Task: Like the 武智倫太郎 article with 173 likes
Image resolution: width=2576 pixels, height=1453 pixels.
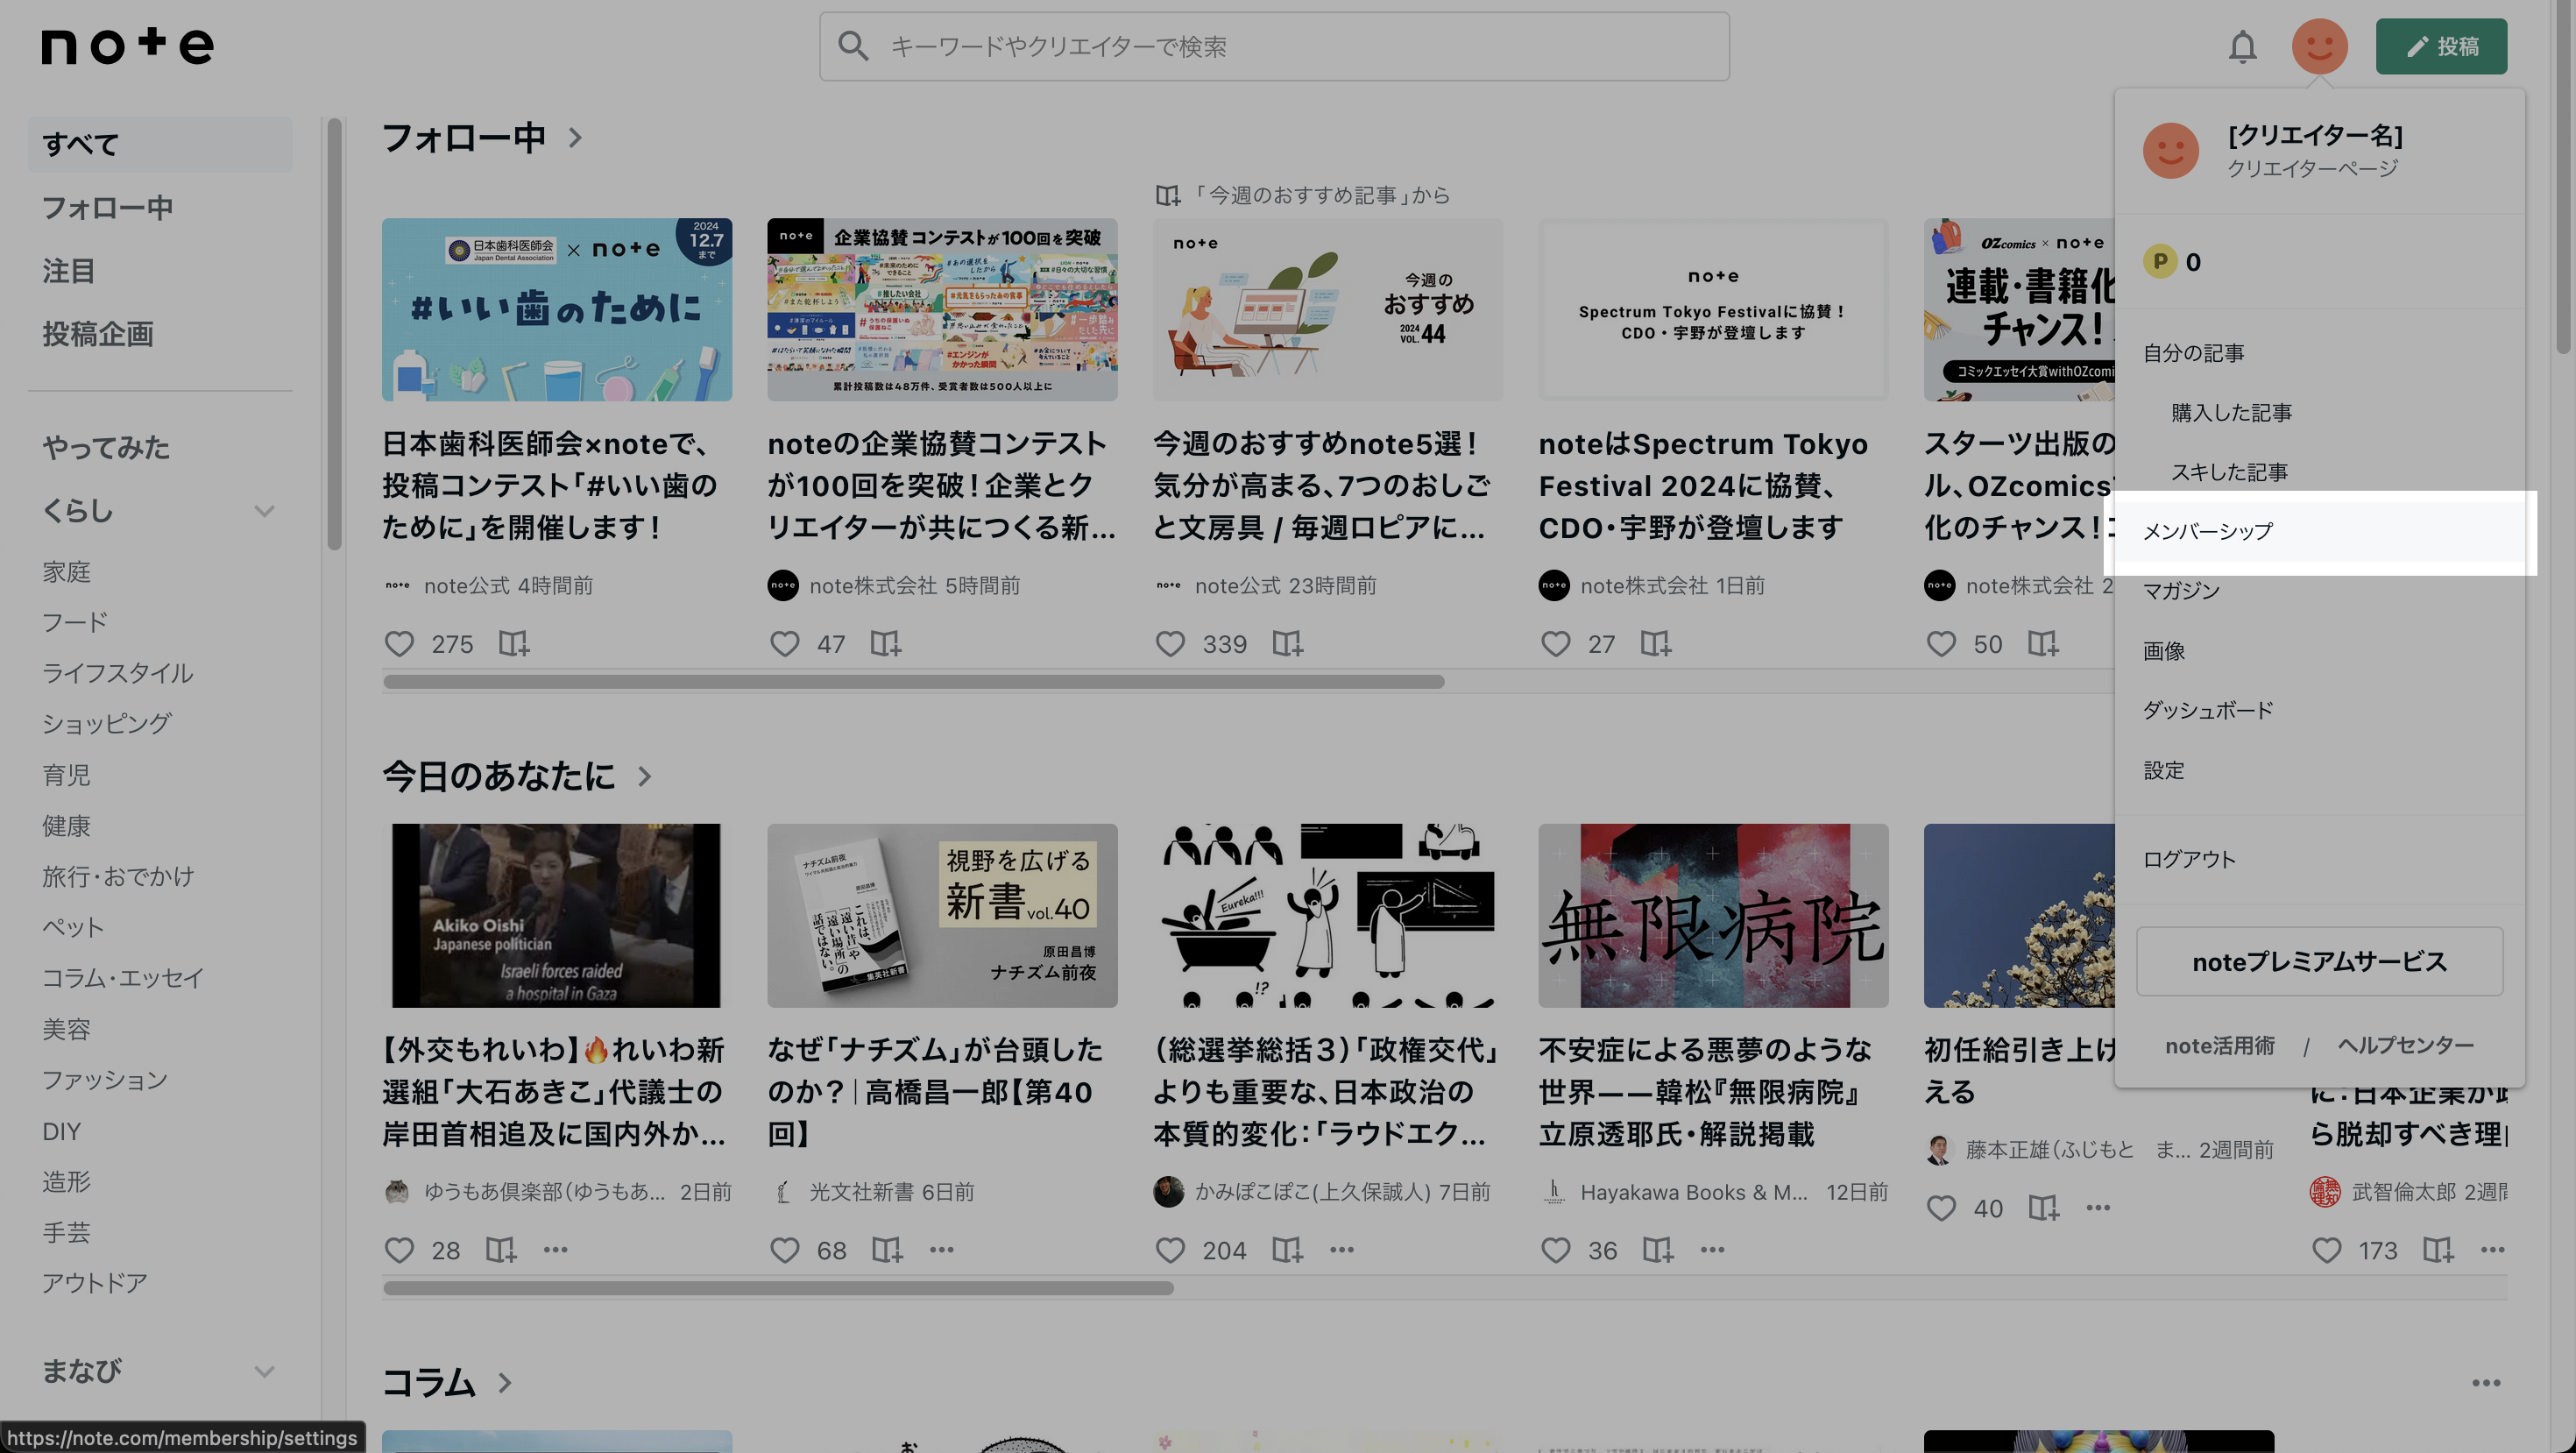Action: point(2326,1250)
